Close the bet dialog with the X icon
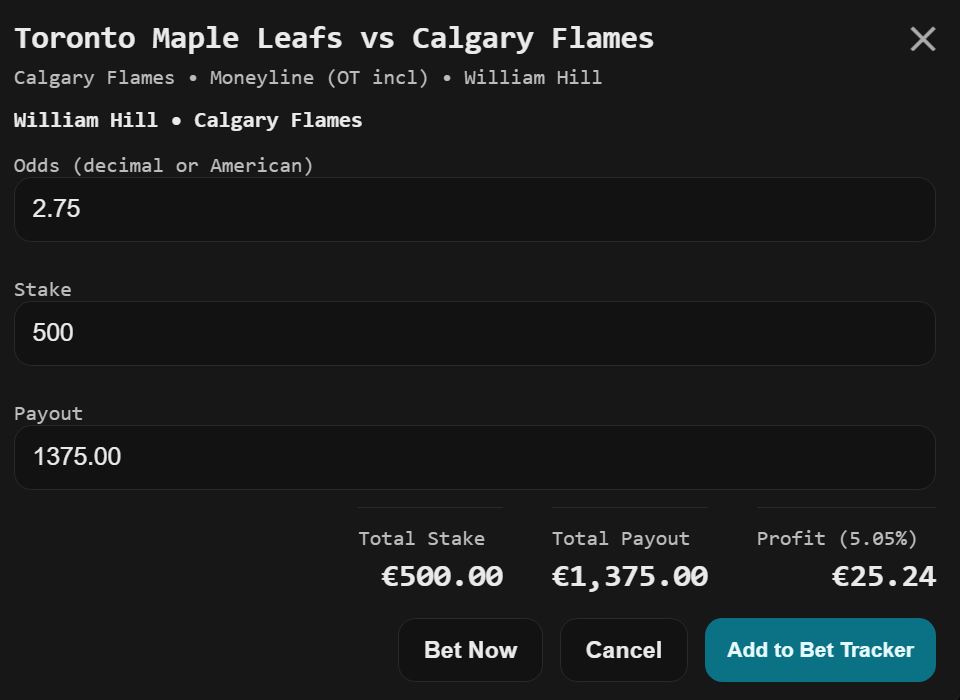Viewport: 960px width, 700px height. coord(922,39)
